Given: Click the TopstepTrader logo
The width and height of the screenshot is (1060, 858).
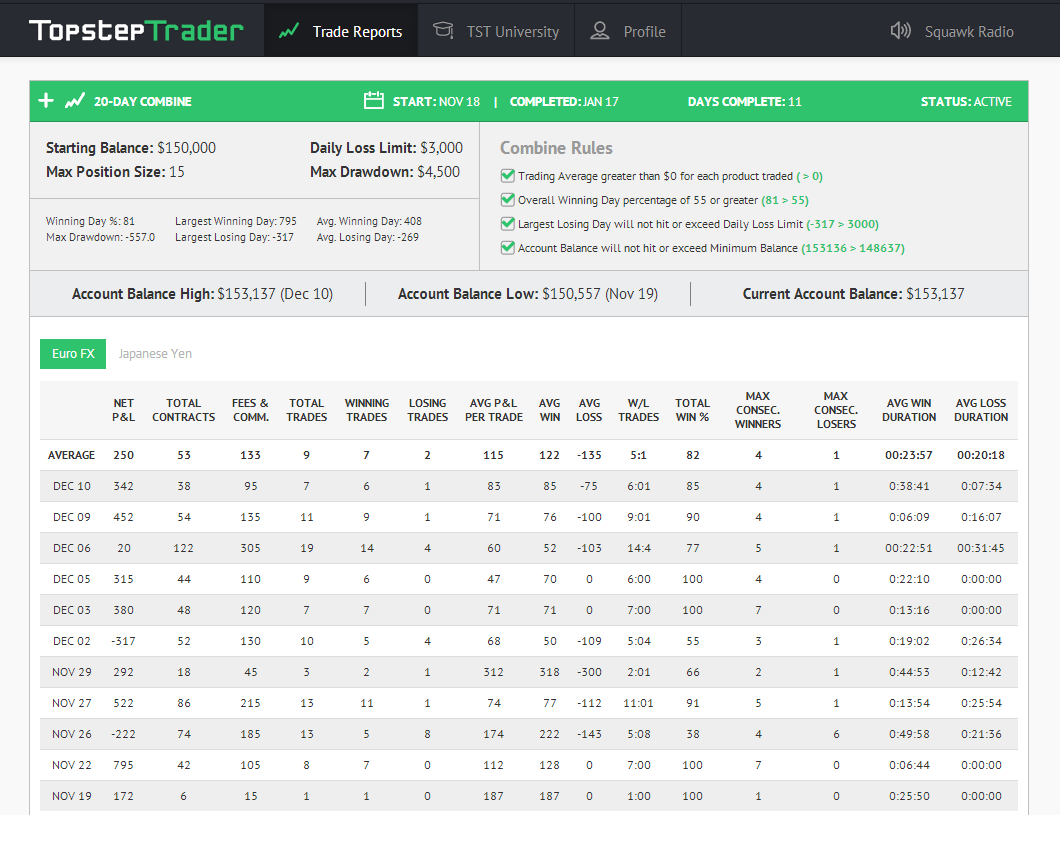Looking at the screenshot, I should [136, 30].
